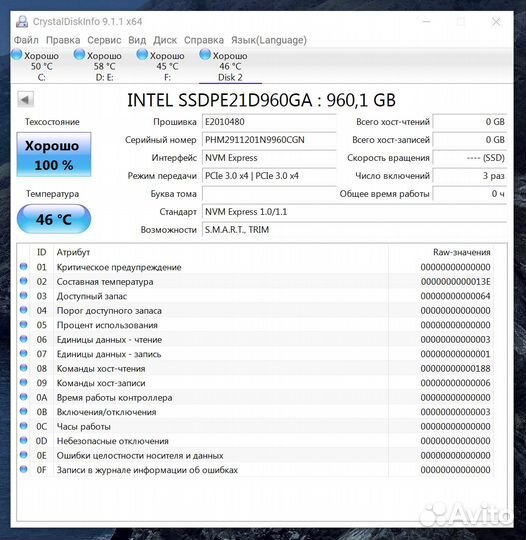Screen dimensions: 526x540
Task: Click the Прошивка field E2010480
Action: tap(269, 122)
